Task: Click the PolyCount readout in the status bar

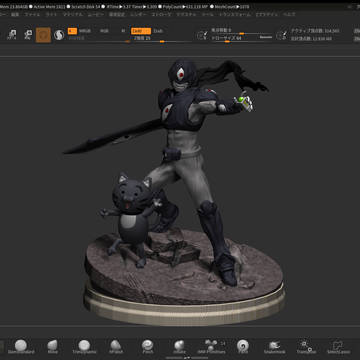Action: click(186, 6)
